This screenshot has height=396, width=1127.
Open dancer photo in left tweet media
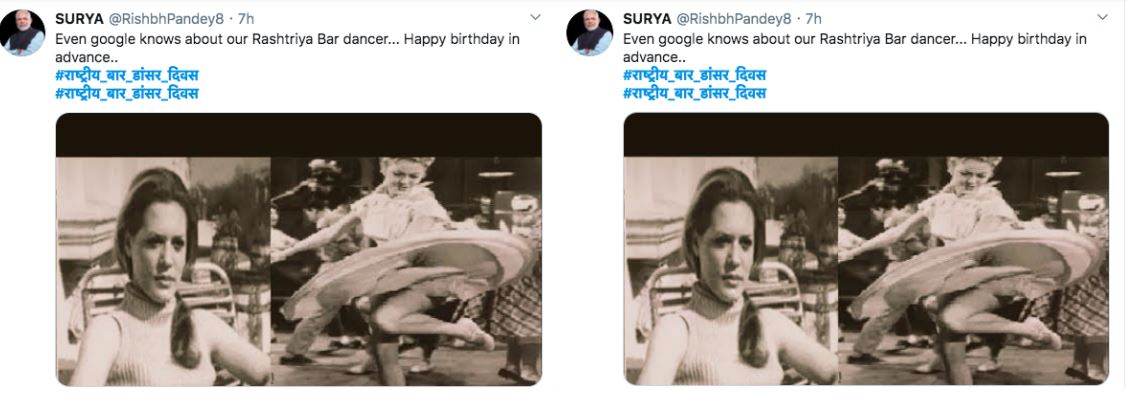pos(406,271)
